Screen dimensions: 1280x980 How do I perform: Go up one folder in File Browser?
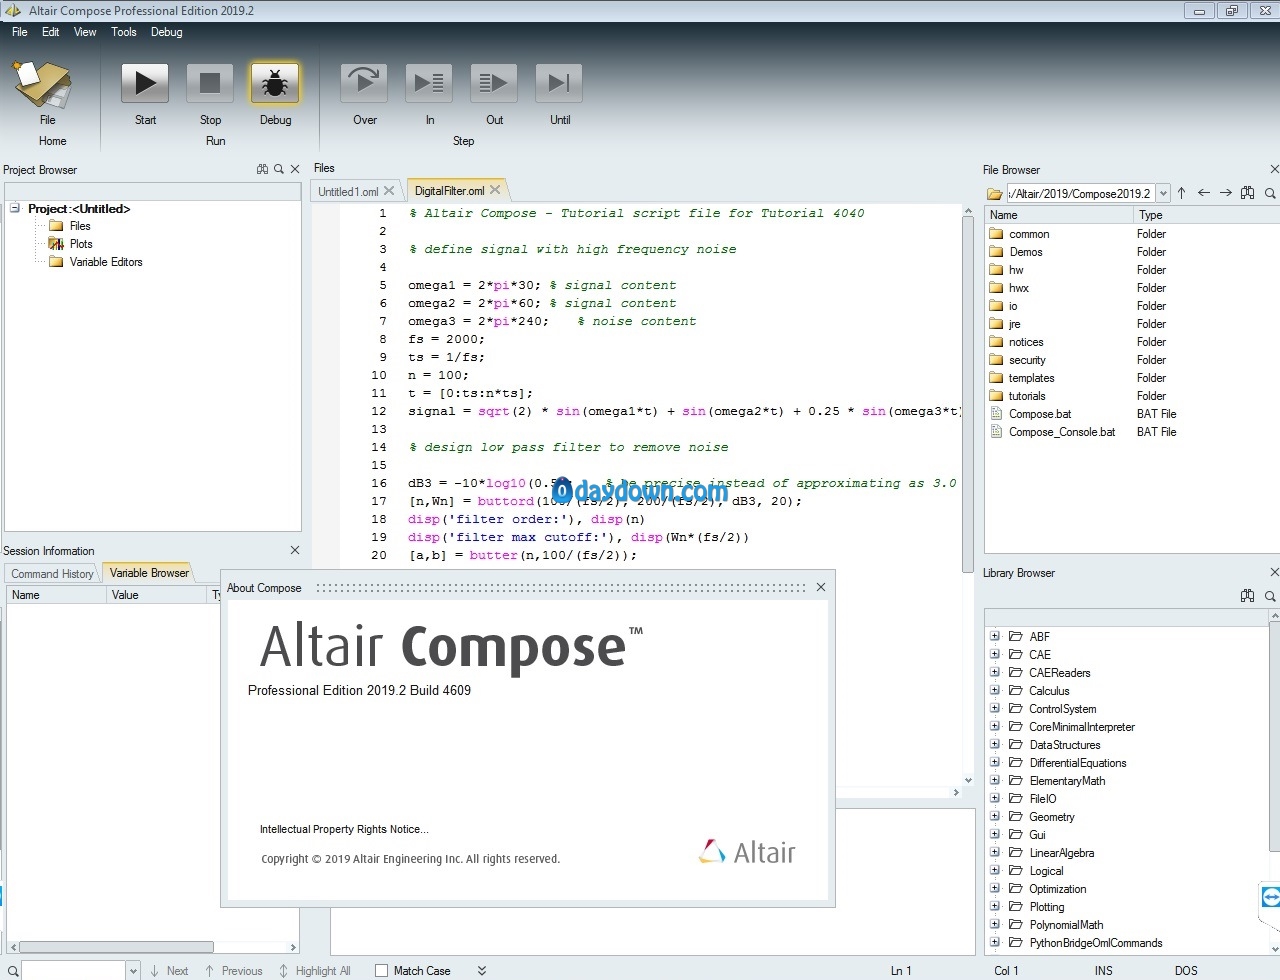coord(1182,193)
